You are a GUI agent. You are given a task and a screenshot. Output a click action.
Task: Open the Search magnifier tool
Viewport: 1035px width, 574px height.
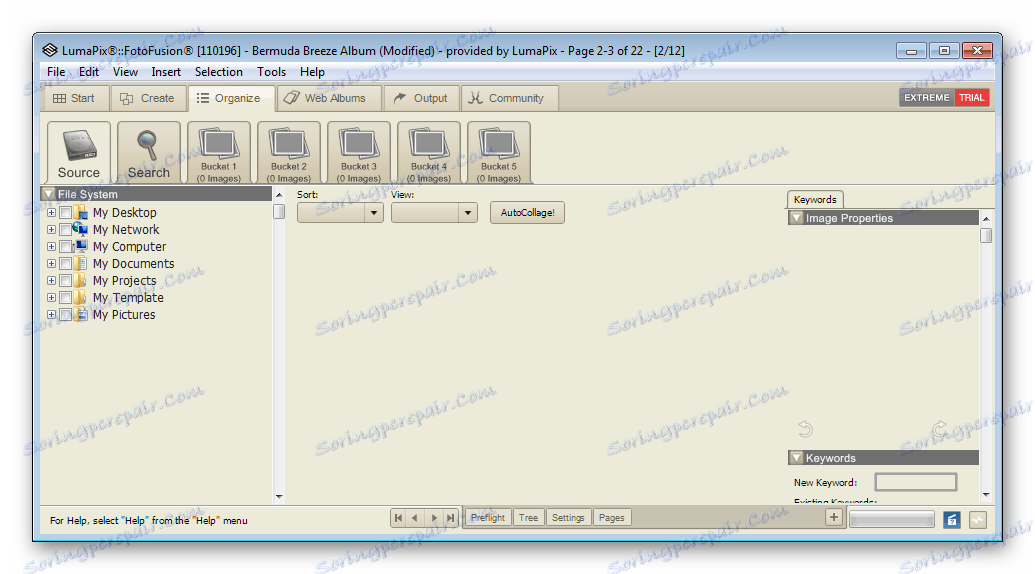tap(149, 152)
